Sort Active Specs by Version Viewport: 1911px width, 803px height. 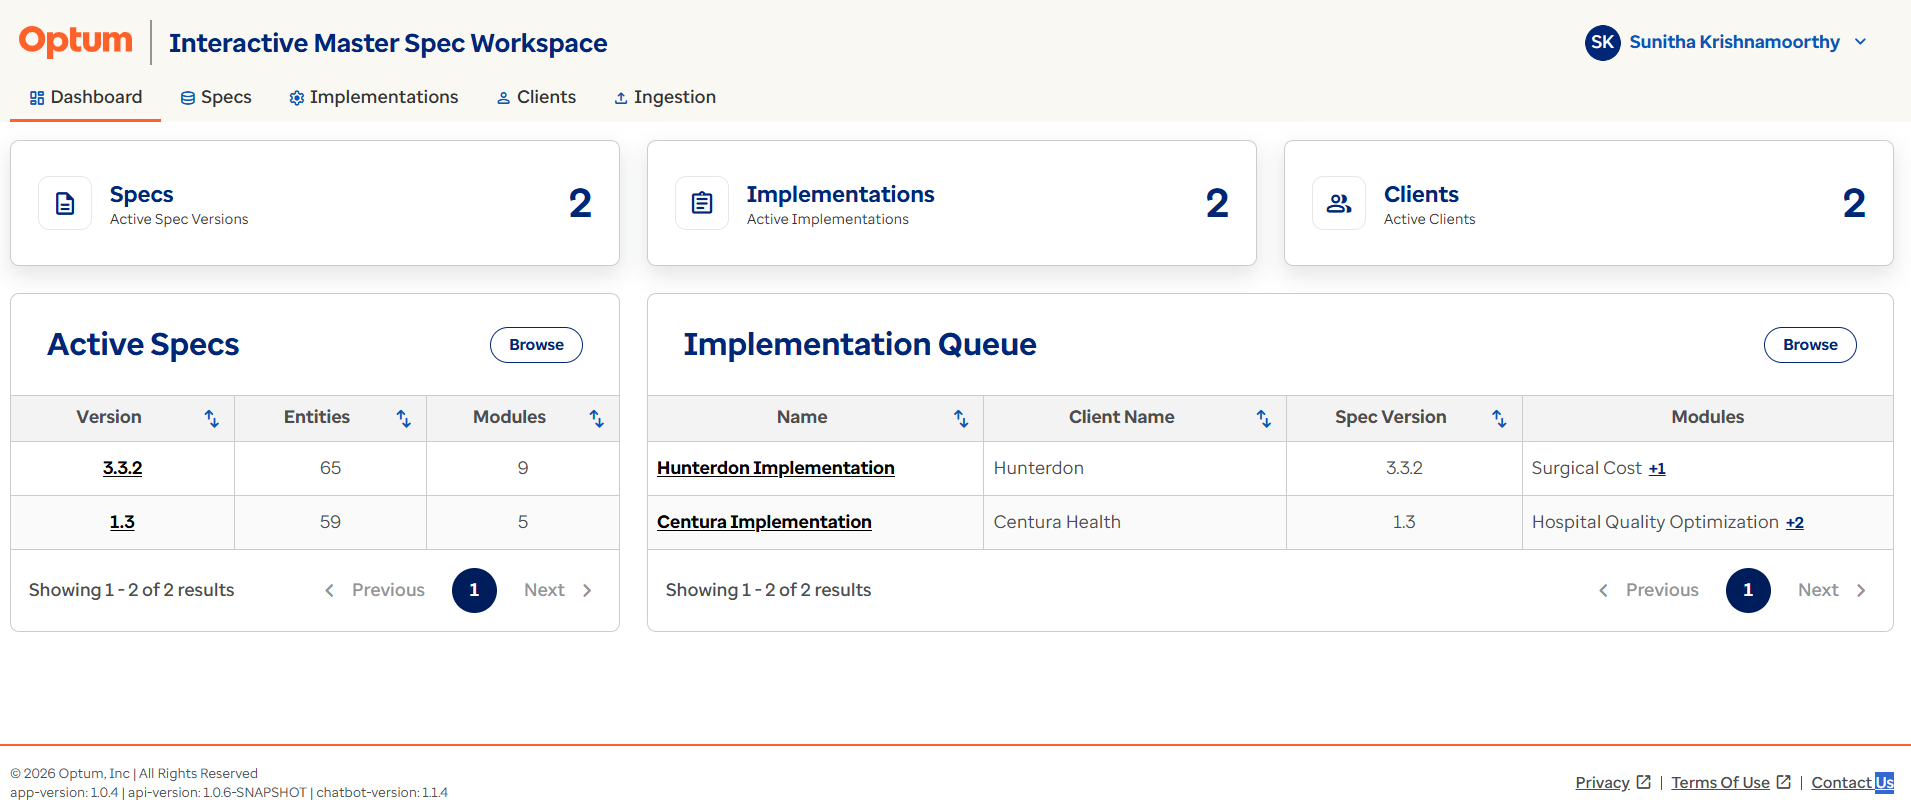[211, 418]
